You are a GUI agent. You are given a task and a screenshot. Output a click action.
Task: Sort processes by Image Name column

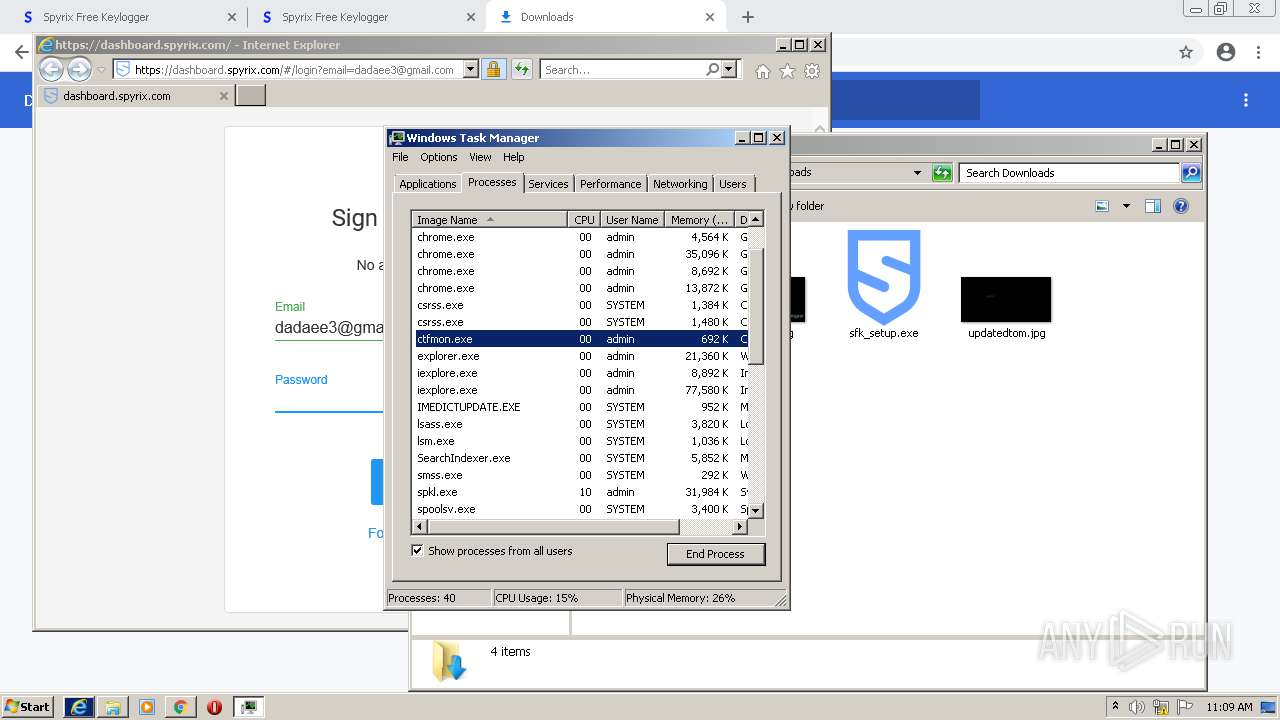pyautogui.click(x=489, y=220)
